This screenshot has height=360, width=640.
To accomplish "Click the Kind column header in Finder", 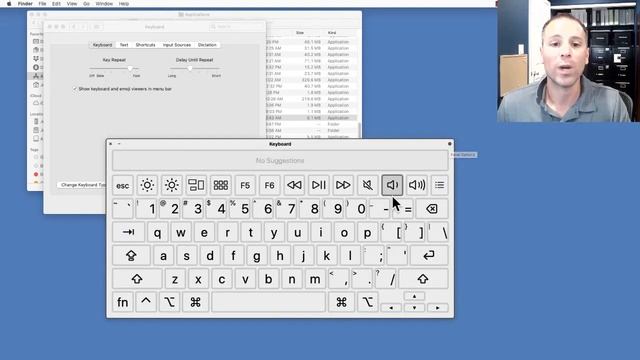I will tap(332, 33).
